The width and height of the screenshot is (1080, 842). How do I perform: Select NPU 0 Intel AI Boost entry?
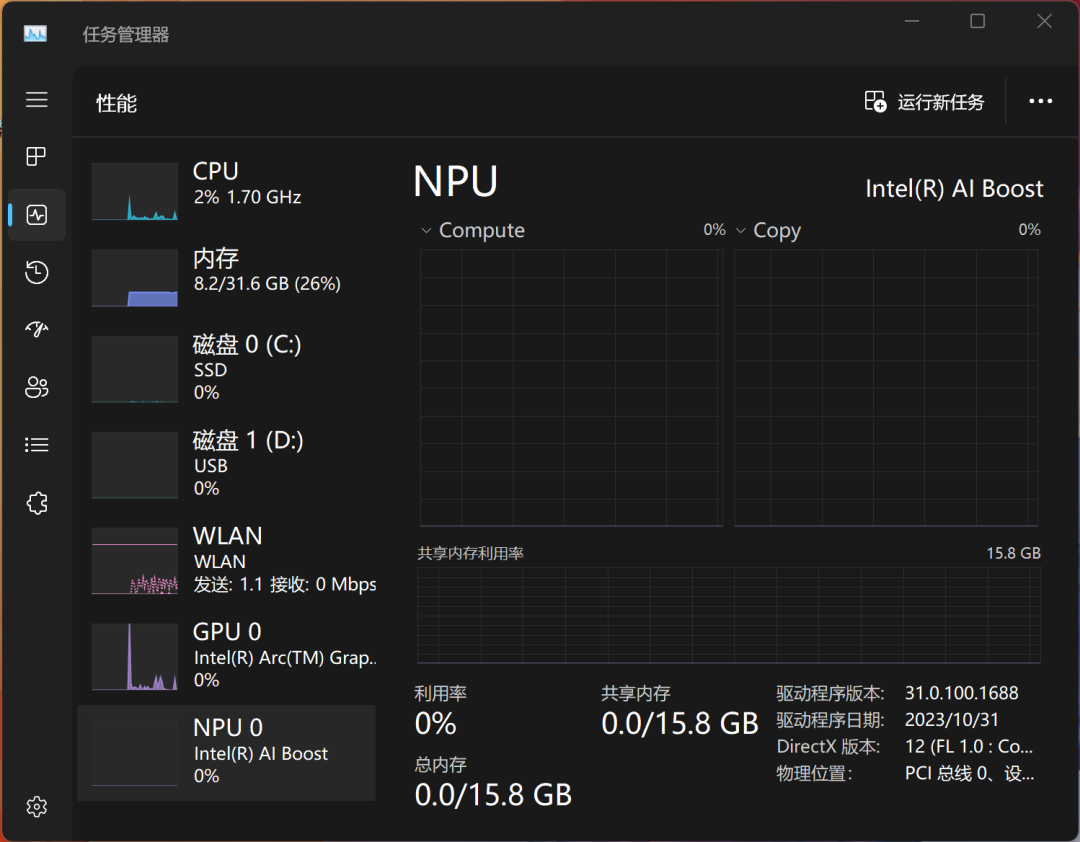pos(227,752)
